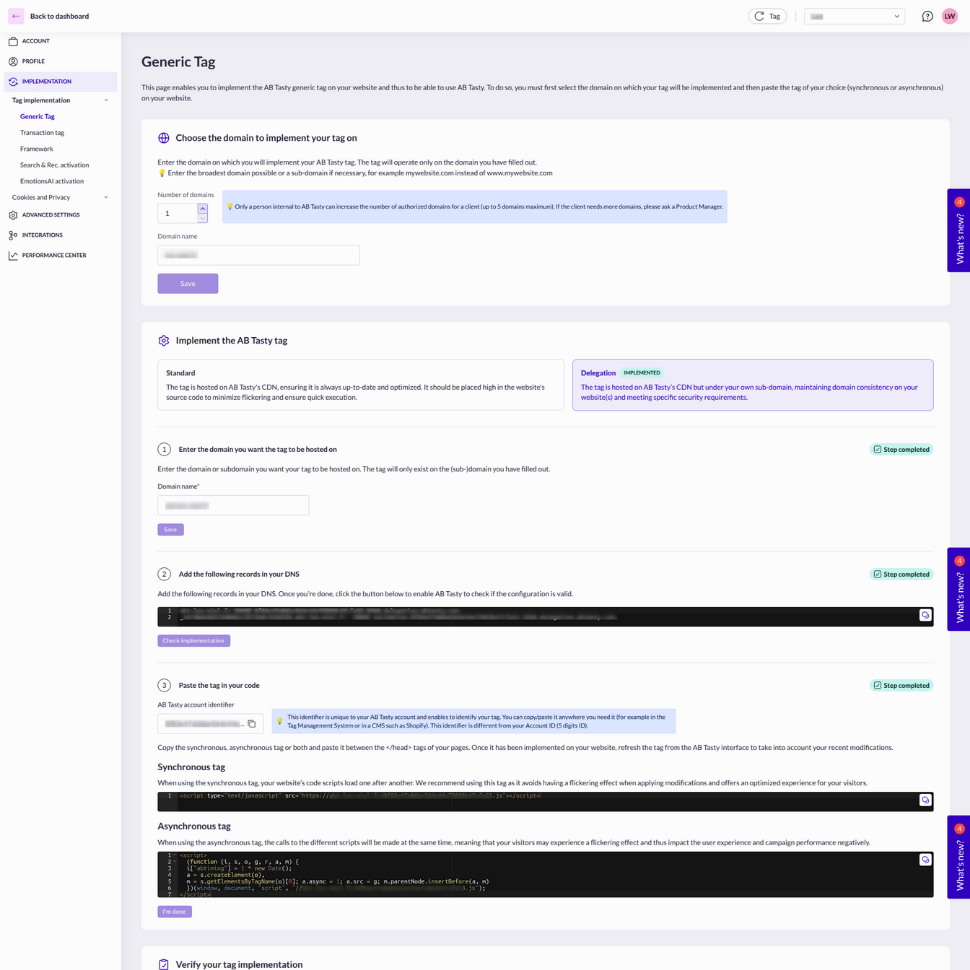
Task: Click the Account briefcase icon
Action: tap(13, 41)
